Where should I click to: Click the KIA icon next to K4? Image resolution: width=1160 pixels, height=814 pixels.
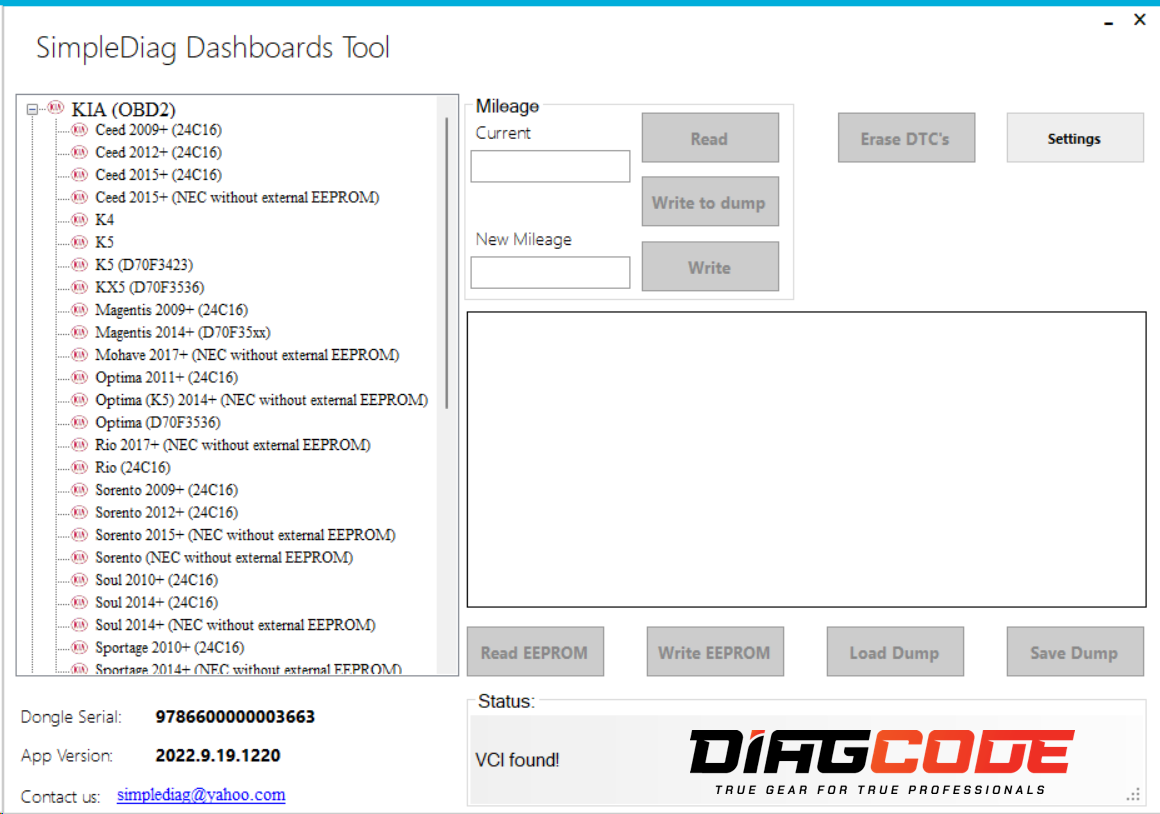79,219
